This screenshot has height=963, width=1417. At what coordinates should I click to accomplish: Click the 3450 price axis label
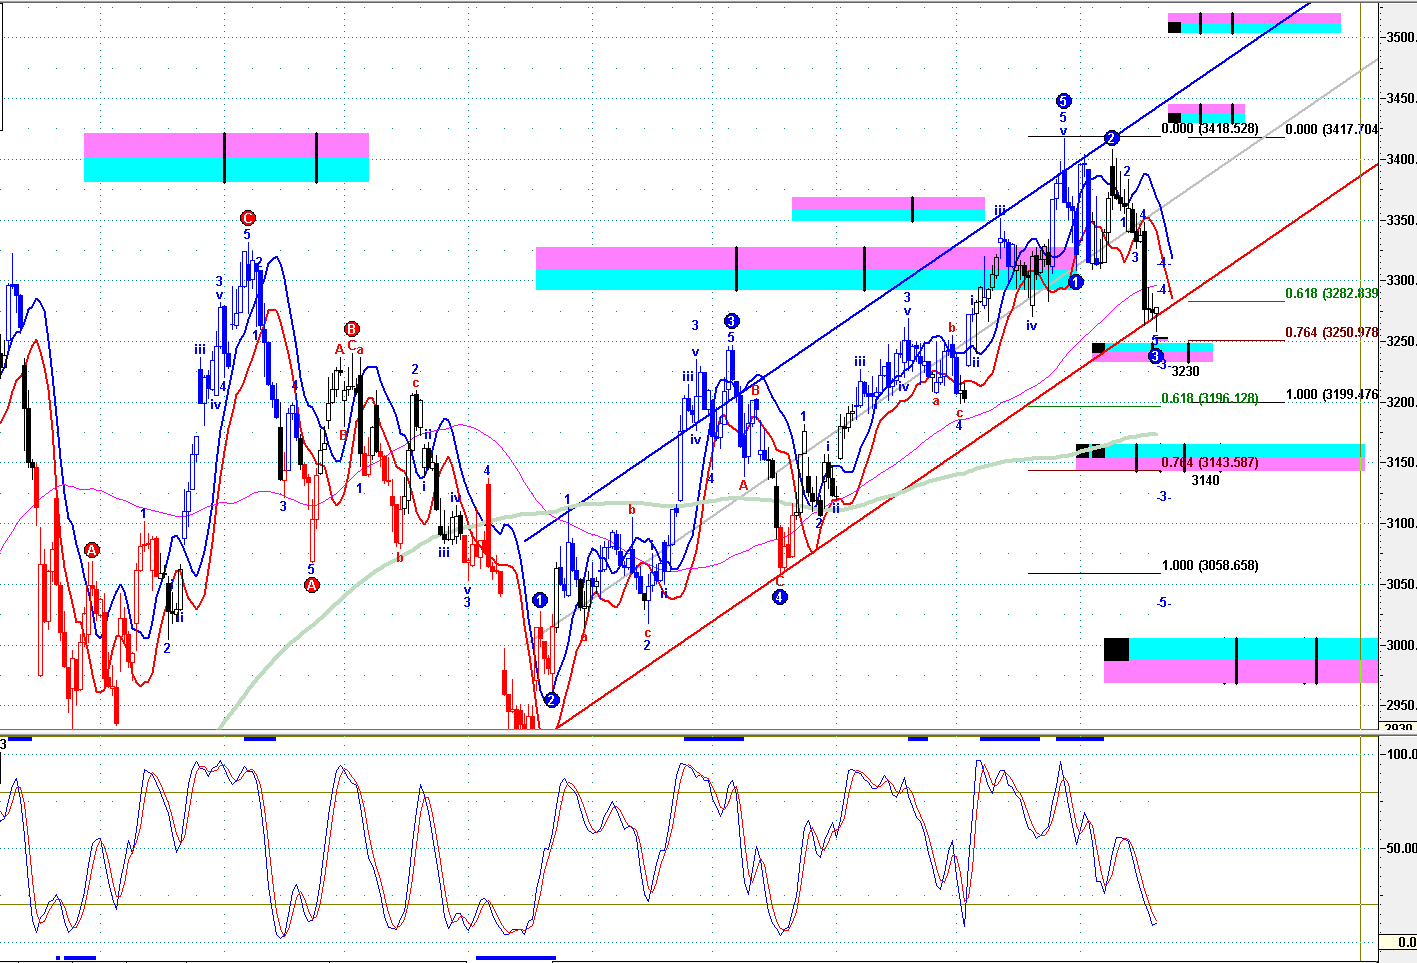(1400, 98)
